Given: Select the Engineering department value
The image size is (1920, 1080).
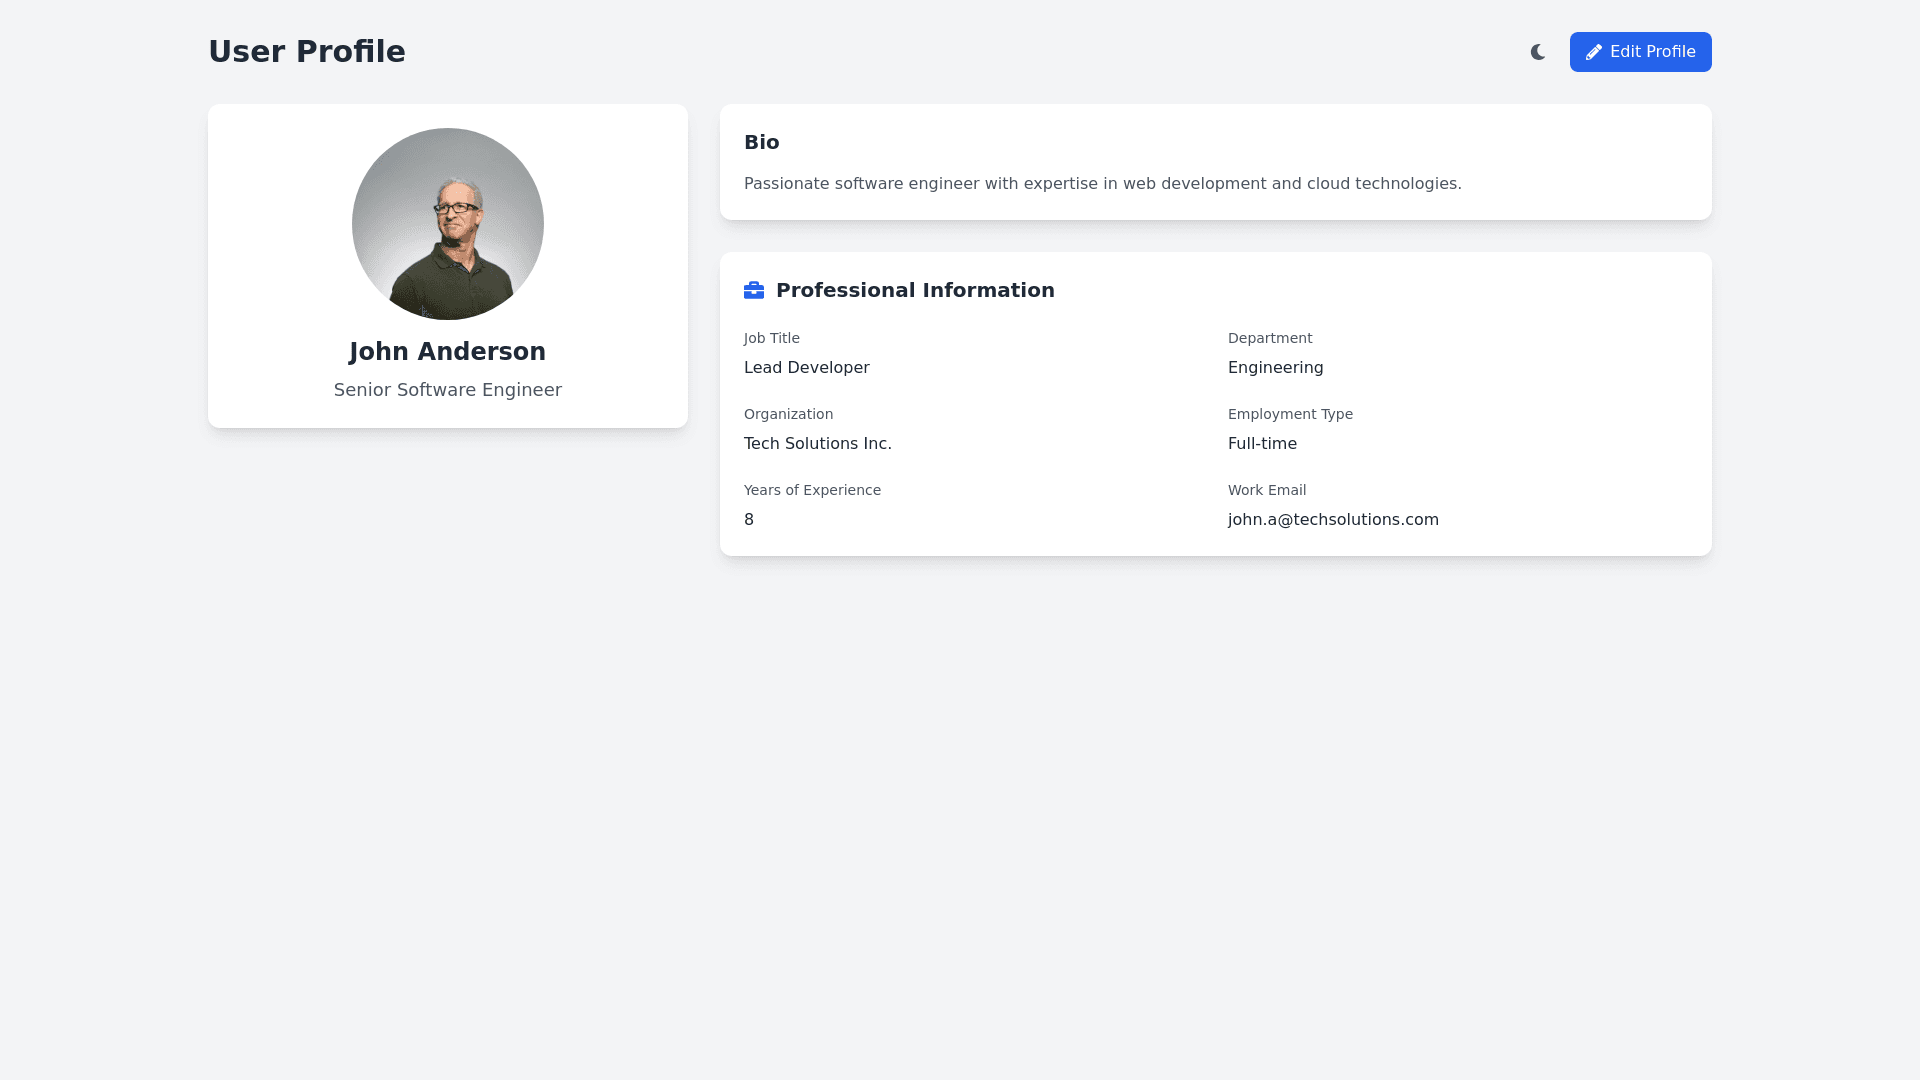Looking at the screenshot, I should (1275, 367).
